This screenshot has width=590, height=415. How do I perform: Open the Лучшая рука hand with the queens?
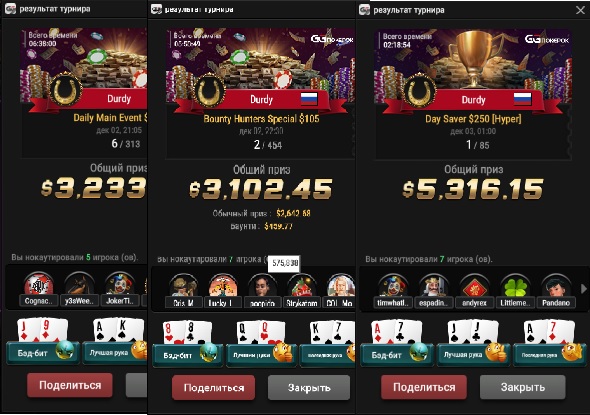point(261,354)
